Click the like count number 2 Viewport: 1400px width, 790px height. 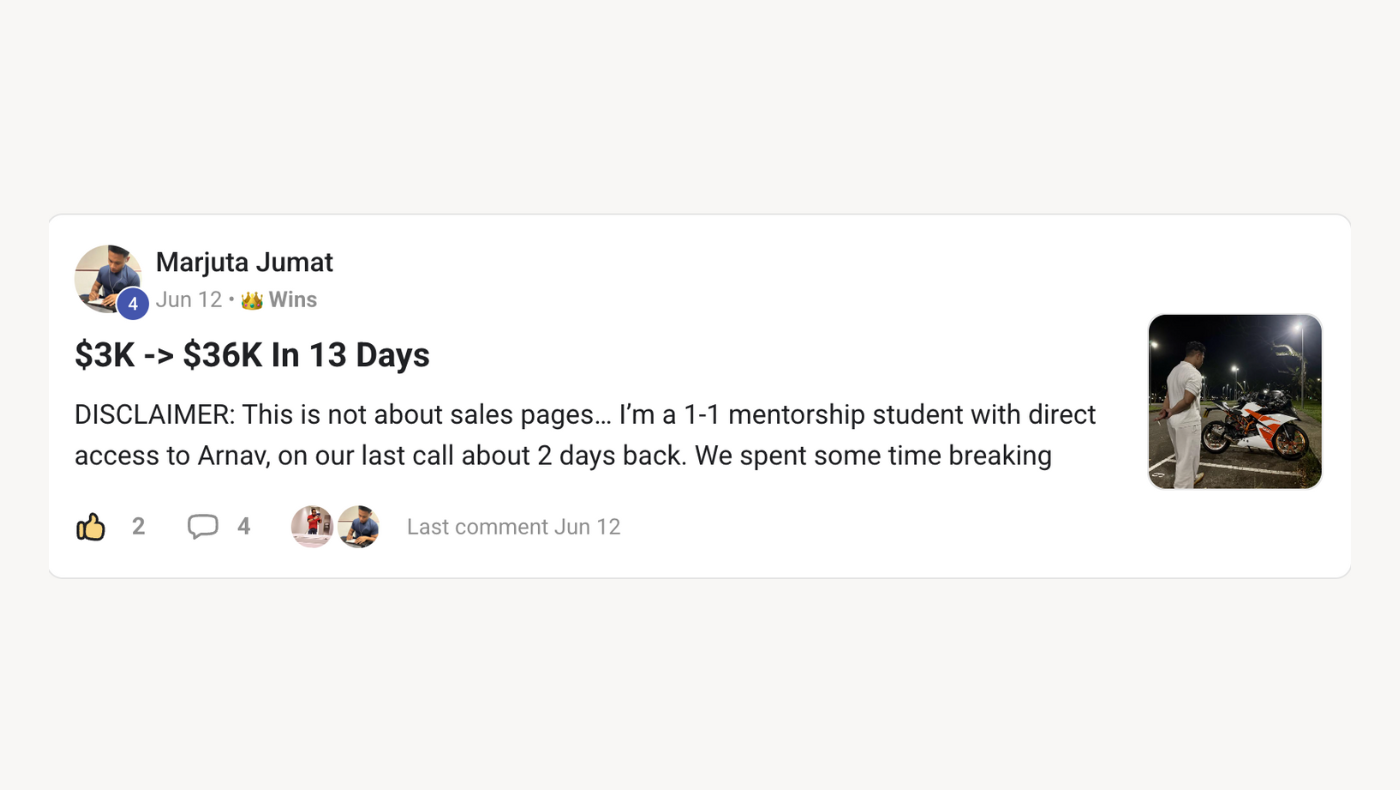pyautogui.click(x=139, y=527)
